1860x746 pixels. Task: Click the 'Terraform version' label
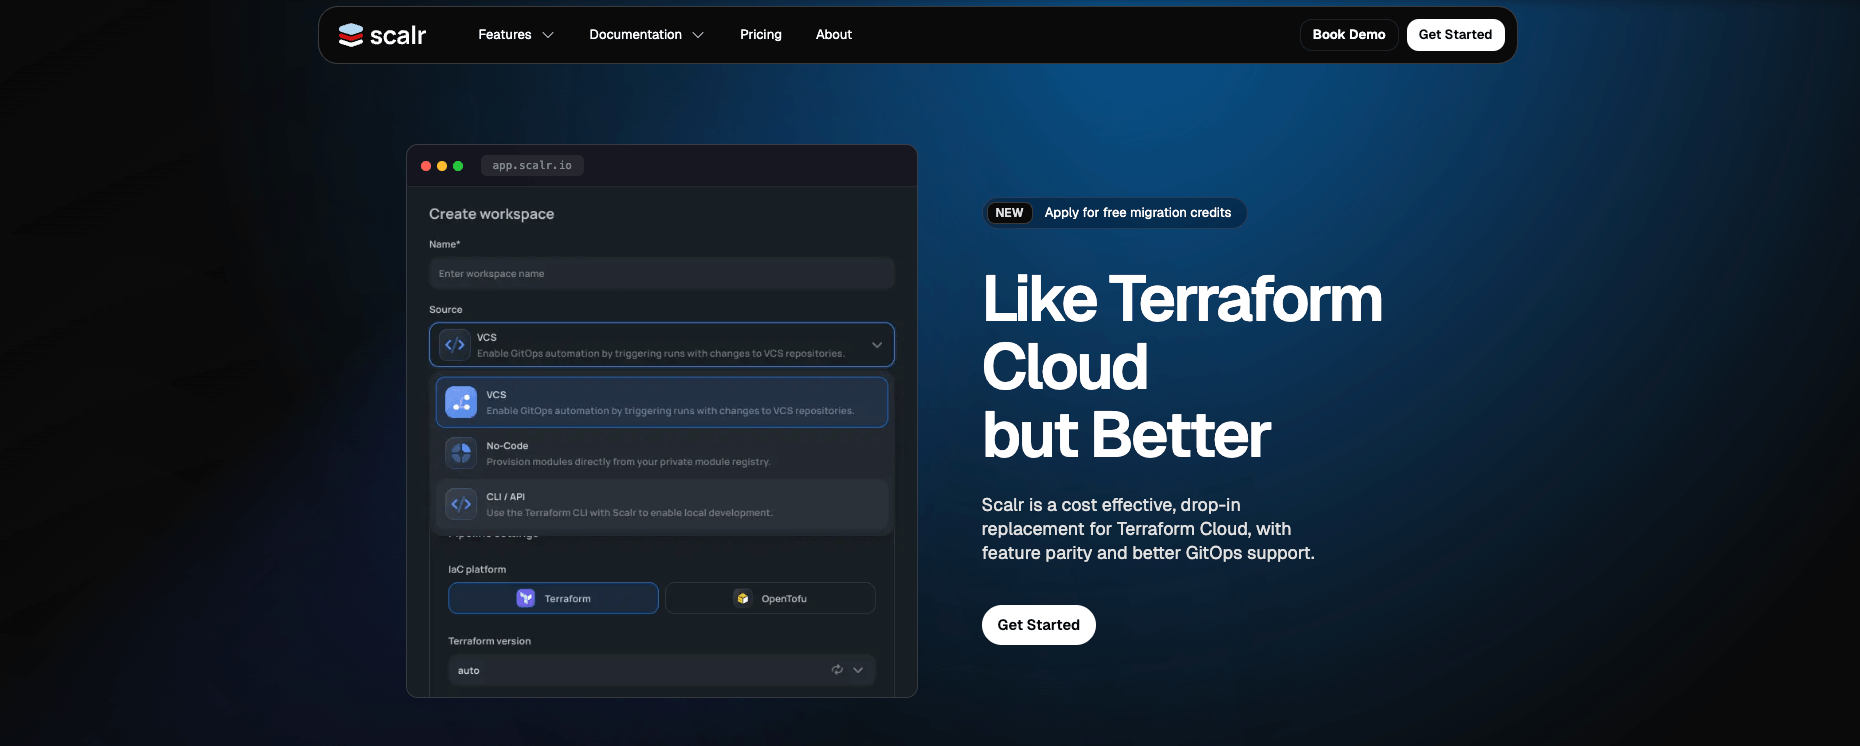(x=489, y=641)
